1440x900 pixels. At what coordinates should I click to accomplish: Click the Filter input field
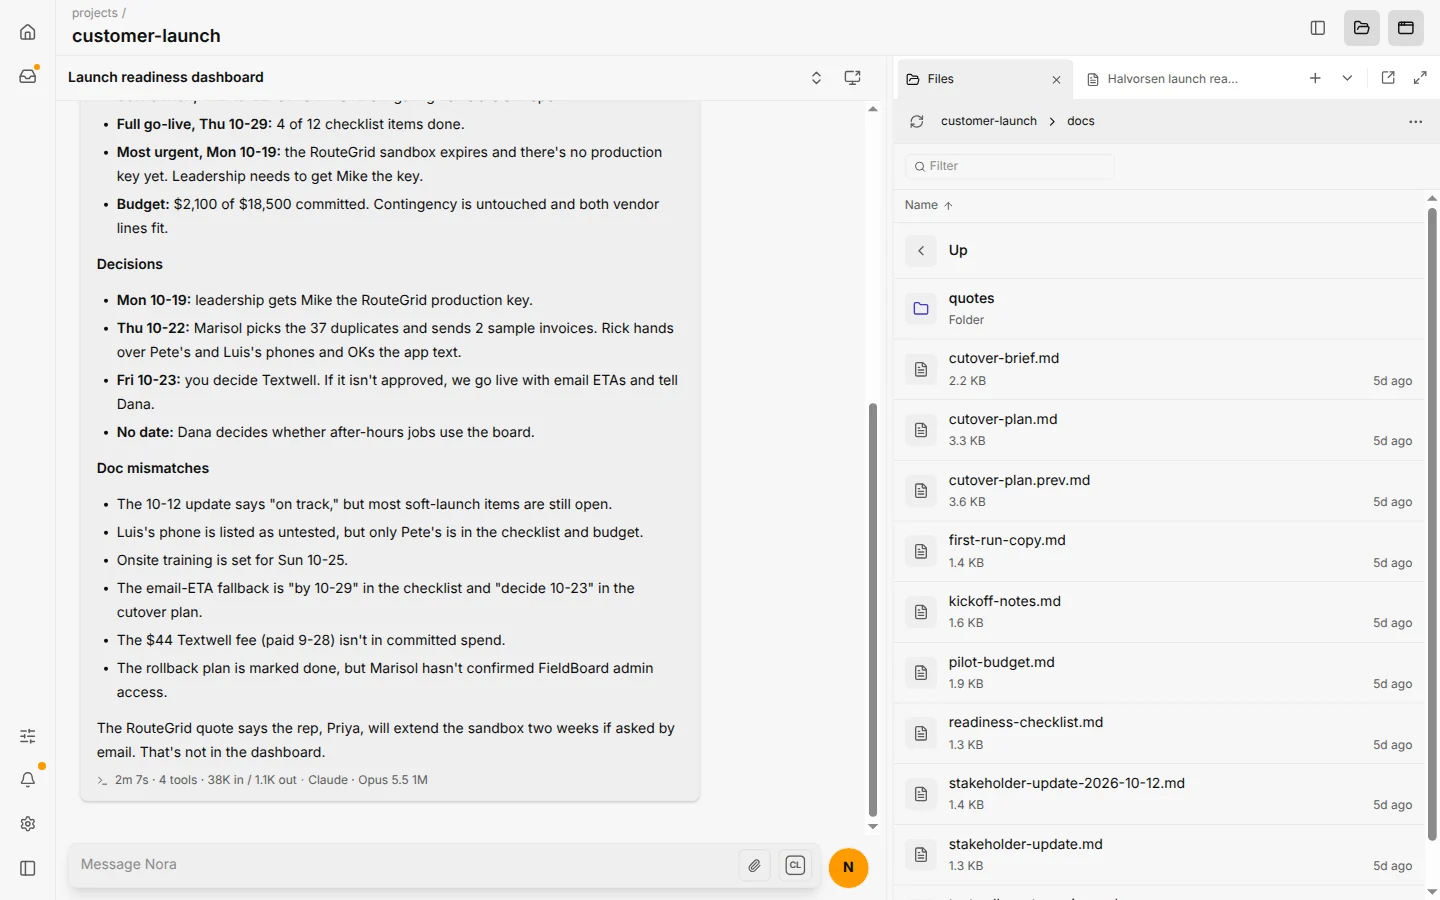click(1010, 166)
